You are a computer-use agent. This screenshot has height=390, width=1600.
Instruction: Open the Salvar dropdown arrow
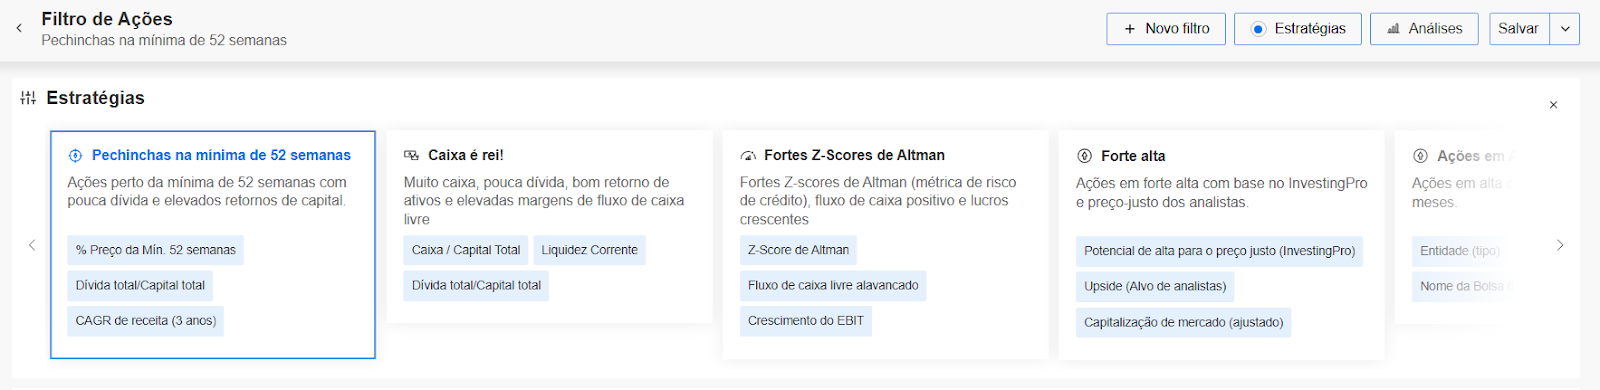[1565, 29]
